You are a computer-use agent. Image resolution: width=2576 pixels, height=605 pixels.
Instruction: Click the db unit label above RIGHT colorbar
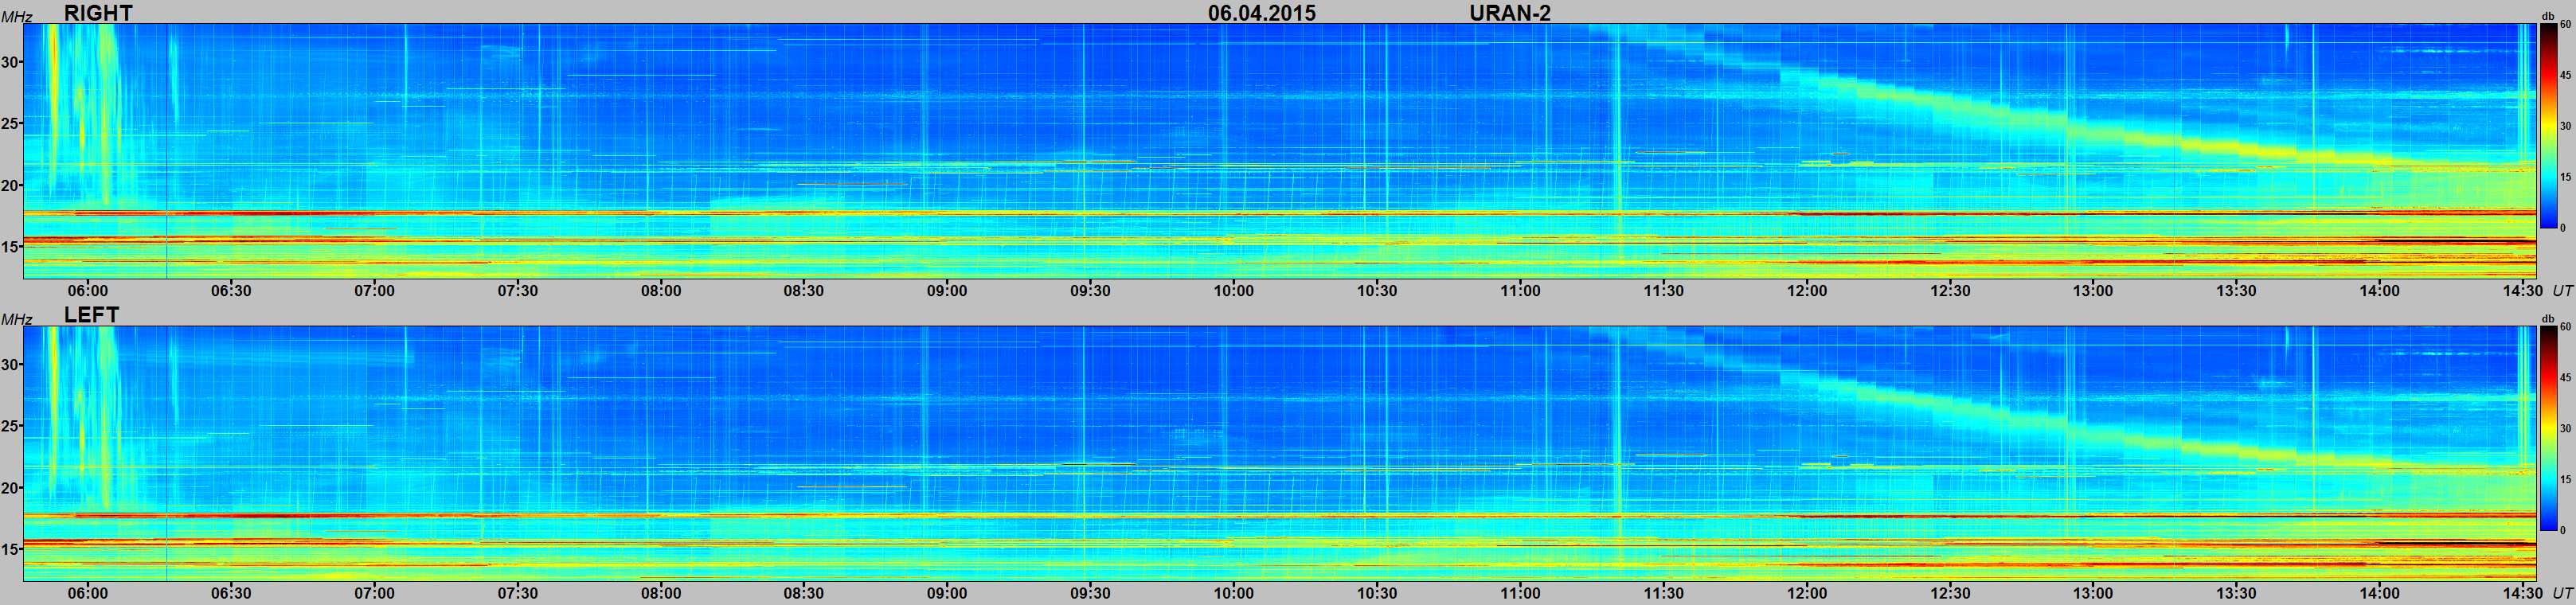2549,17
